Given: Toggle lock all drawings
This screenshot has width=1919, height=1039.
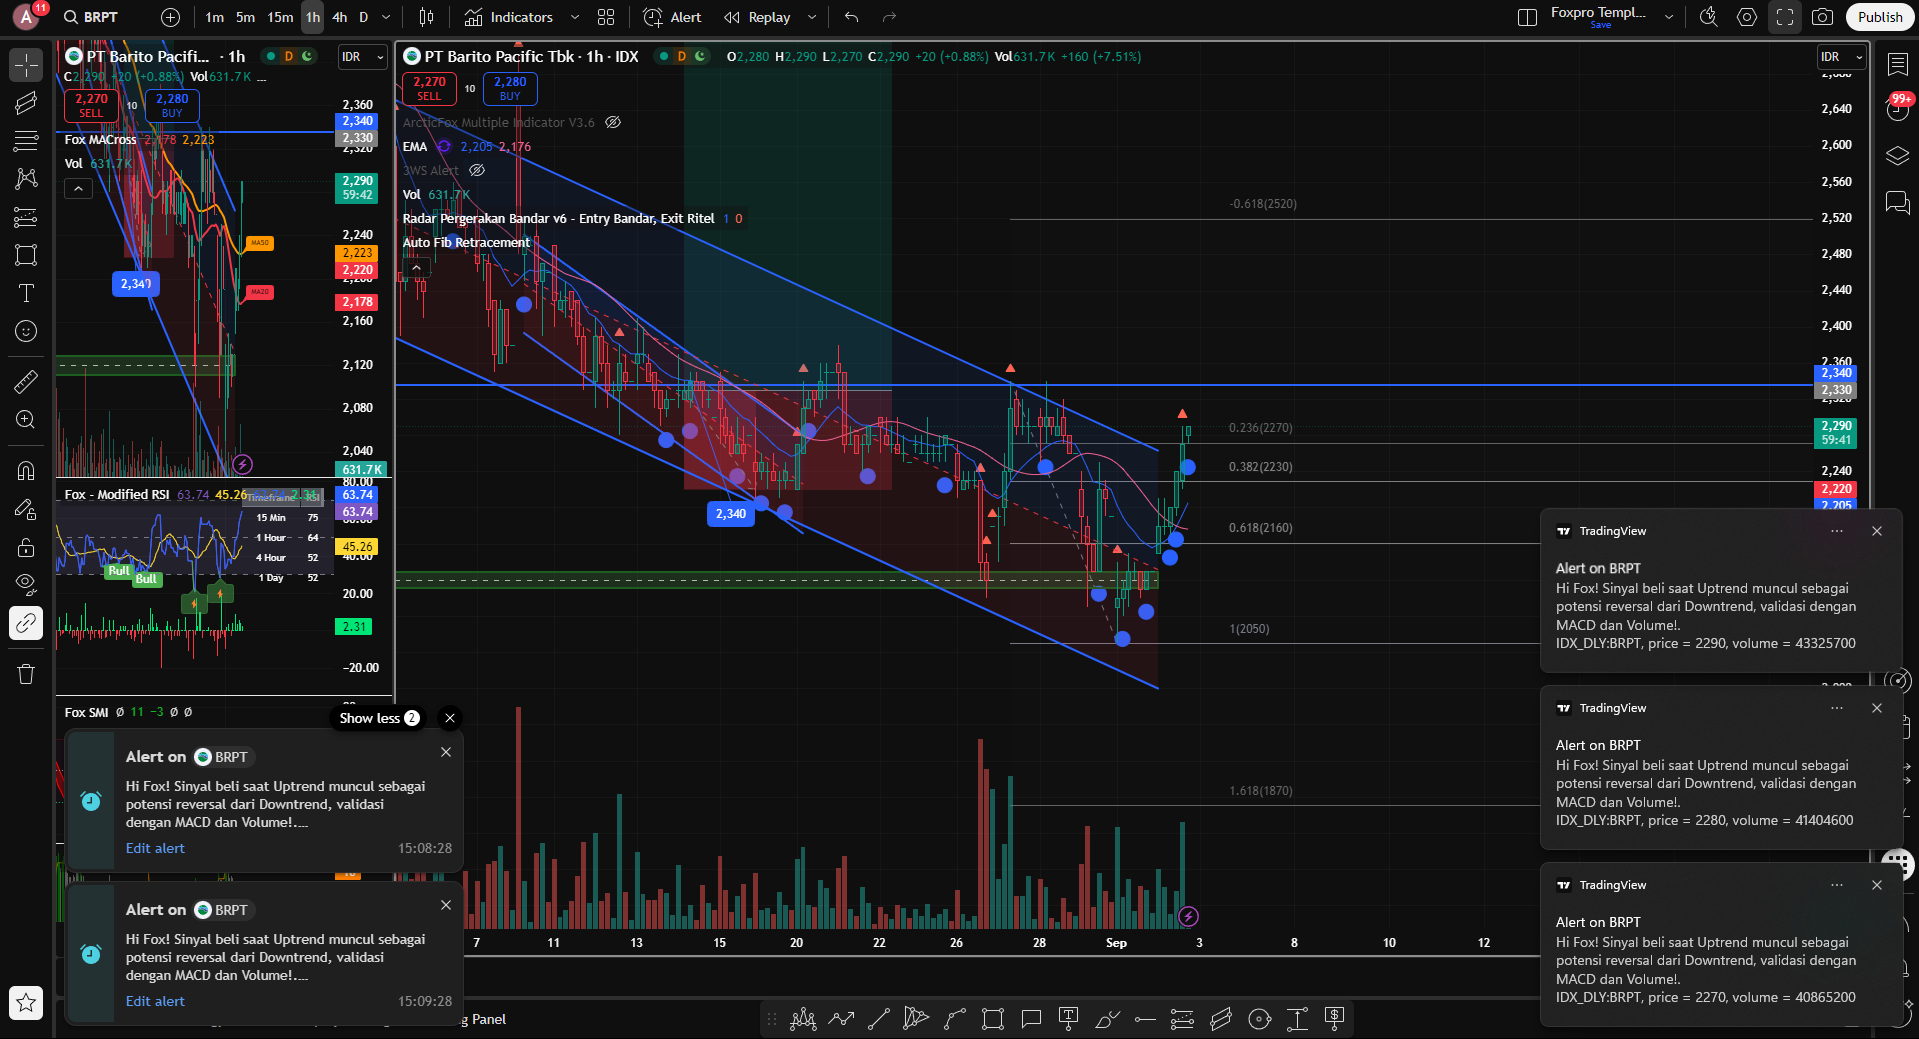Looking at the screenshot, I should pos(26,547).
